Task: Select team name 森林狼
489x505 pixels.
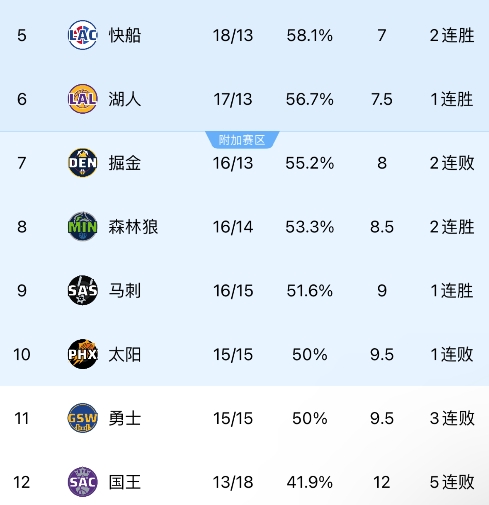Action: click(133, 227)
